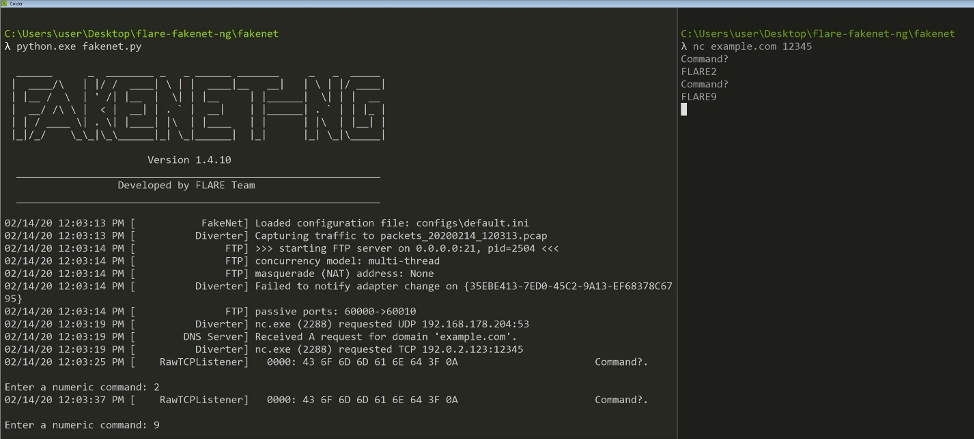Click the left pane directory path
The height and width of the screenshot is (439, 974).
pyautogui.click(x=141, y=34)
